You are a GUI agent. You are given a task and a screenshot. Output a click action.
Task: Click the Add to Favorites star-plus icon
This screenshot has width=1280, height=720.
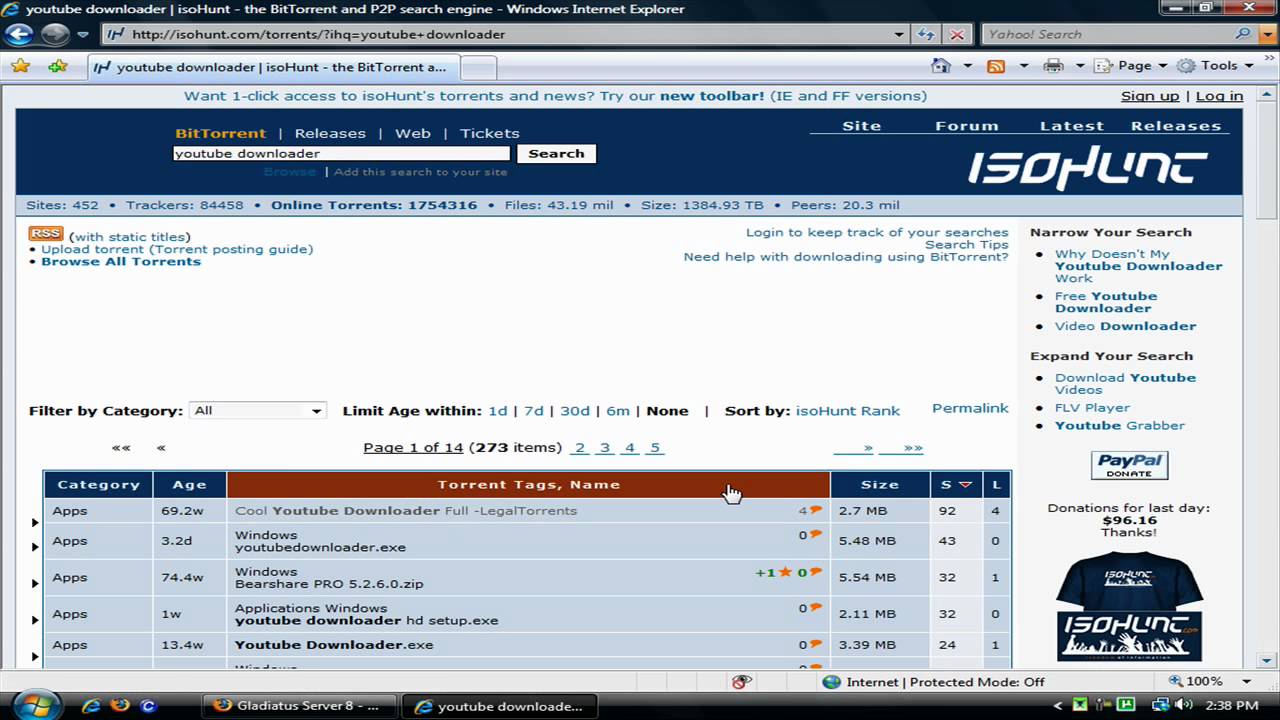tap(58, 66)
